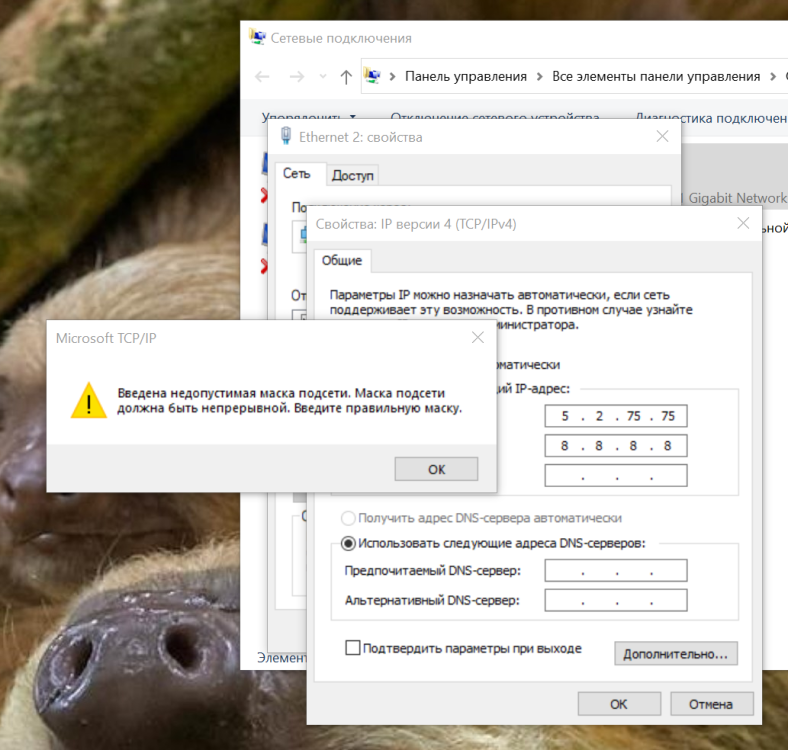
Task: Open the Дополнительно... advanced settings
Action: pos(675,653)
